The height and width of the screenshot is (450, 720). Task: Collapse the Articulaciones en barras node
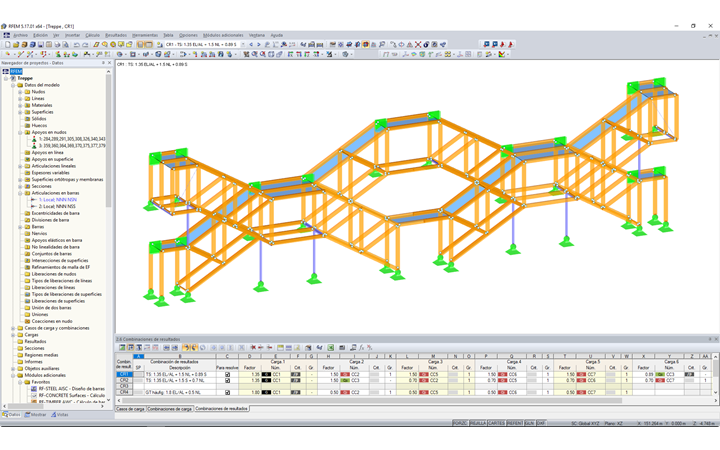[x=20, y=193]
